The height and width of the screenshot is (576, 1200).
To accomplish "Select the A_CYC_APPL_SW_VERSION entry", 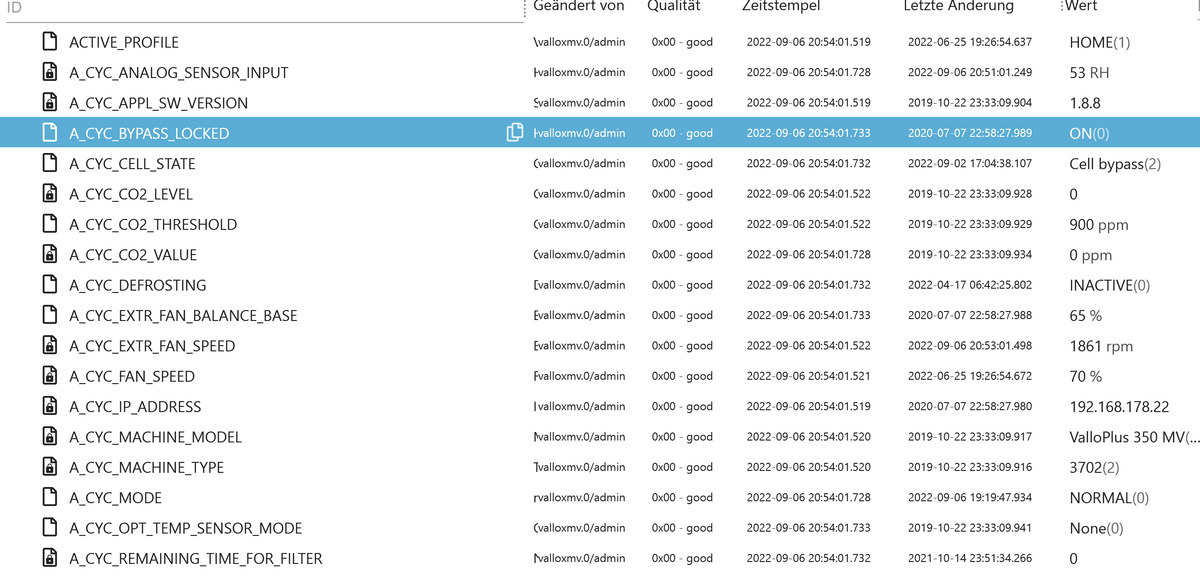I will click(159, 103).
